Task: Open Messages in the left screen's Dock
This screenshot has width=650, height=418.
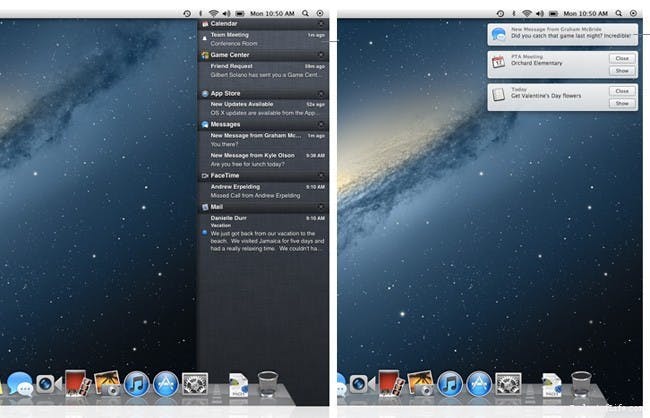Action: click(20, 384)
